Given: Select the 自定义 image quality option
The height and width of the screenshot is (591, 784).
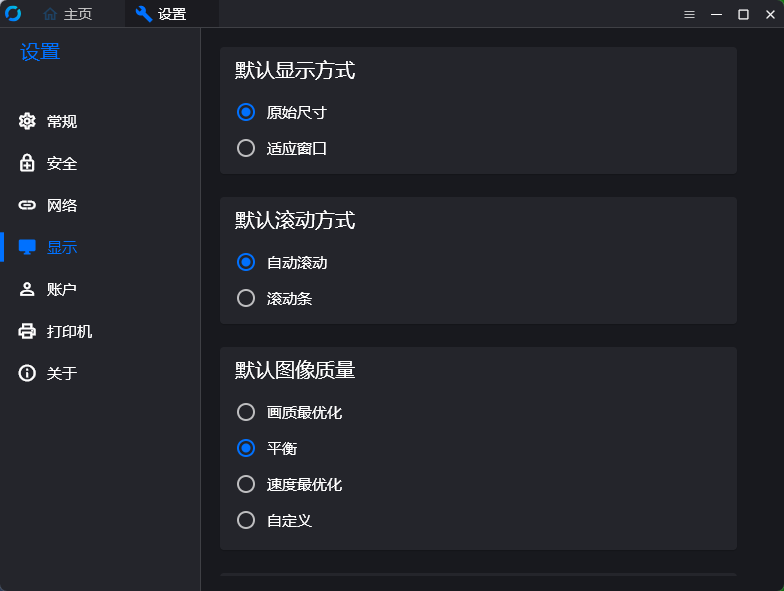Looking at the screenshot, I should pos(246,521).
